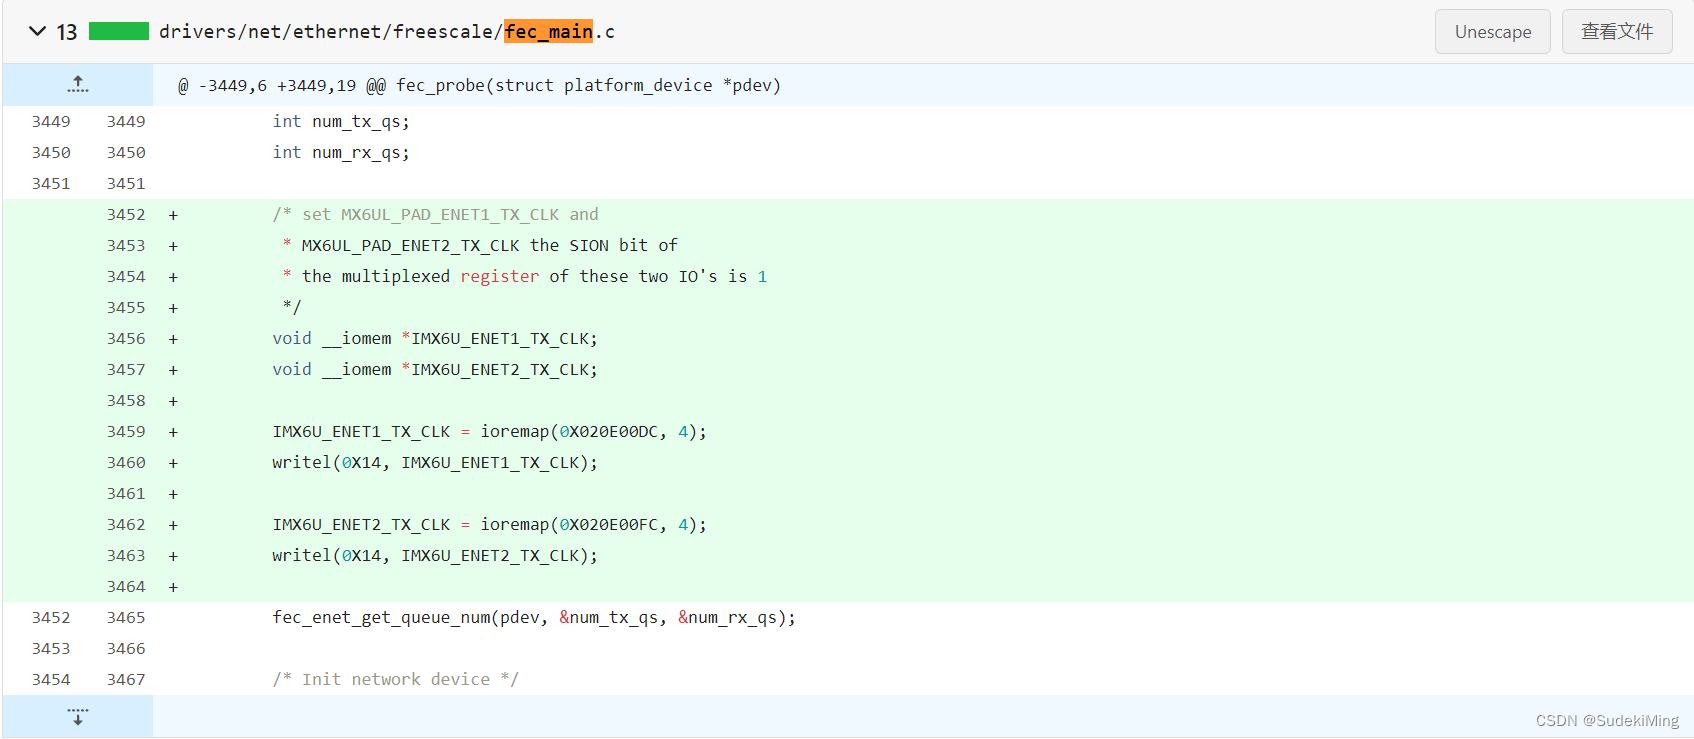
Task: Click the plus marker on line 3453
Action: point(173,246)
